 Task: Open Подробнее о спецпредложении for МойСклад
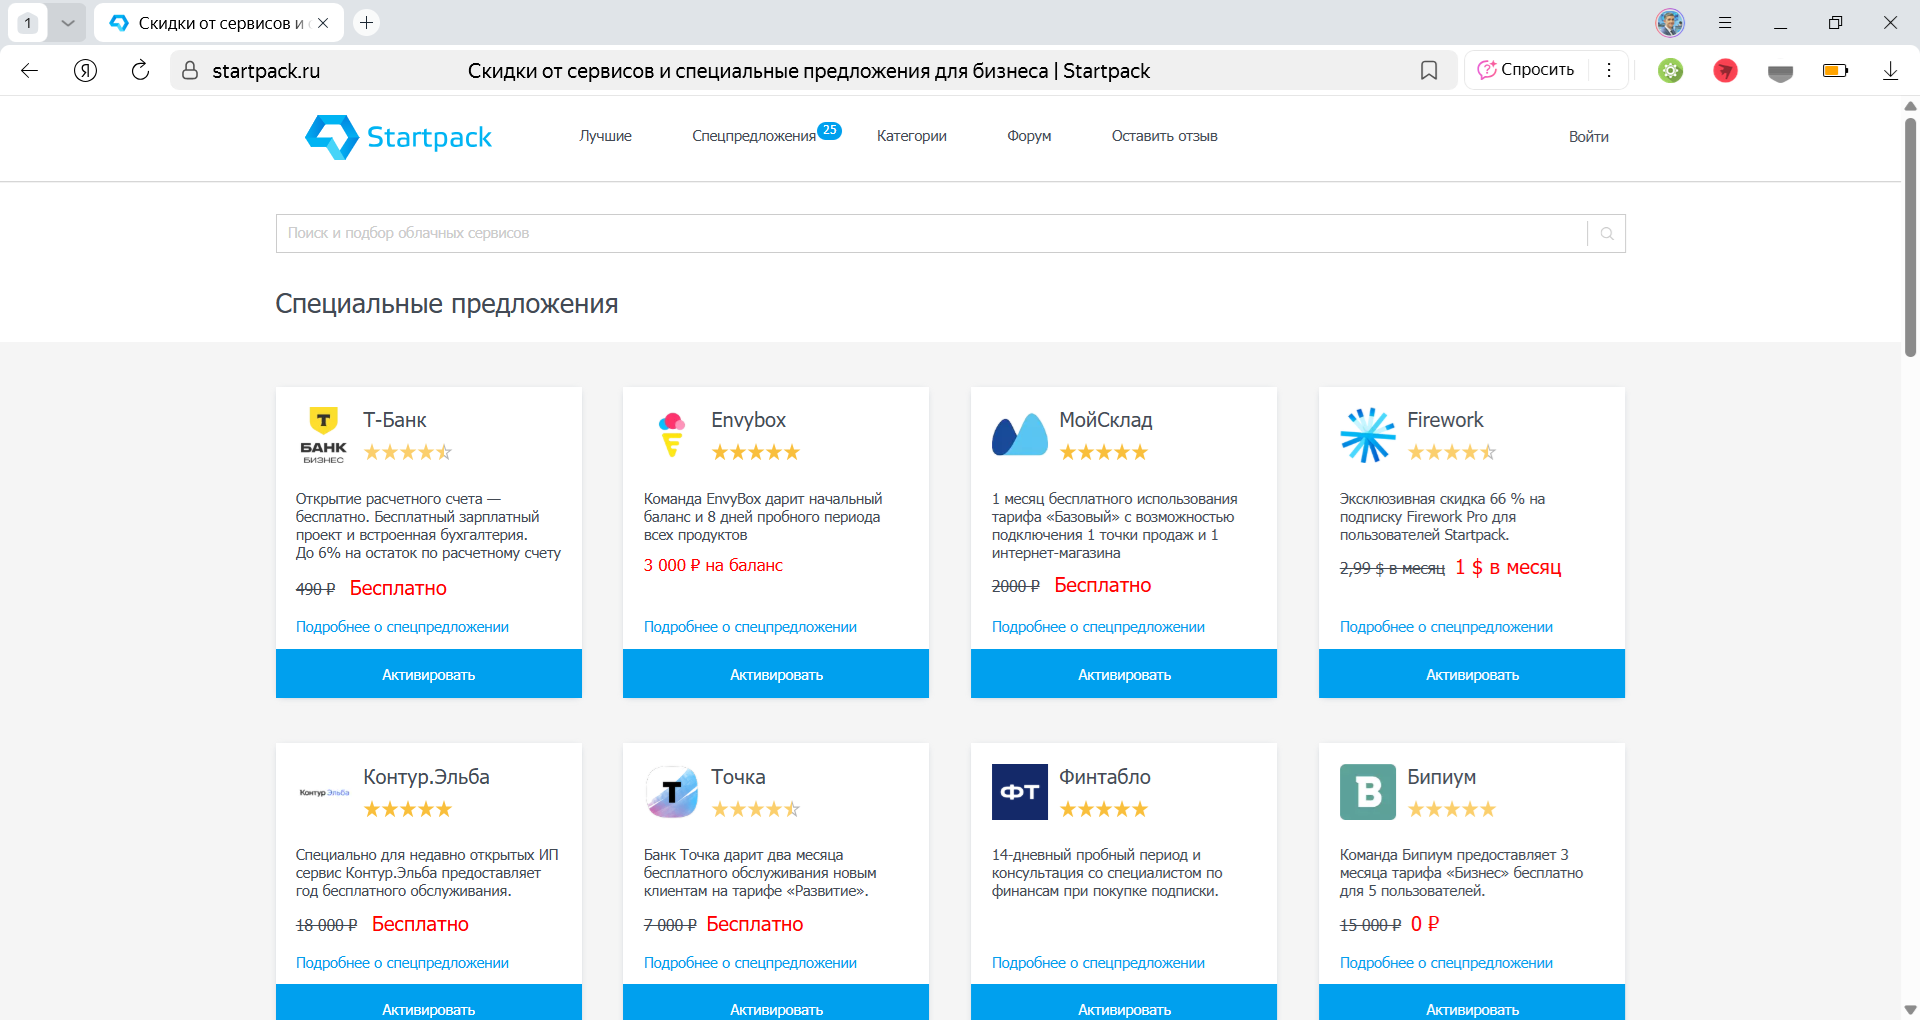click(x=1098, y=626)
